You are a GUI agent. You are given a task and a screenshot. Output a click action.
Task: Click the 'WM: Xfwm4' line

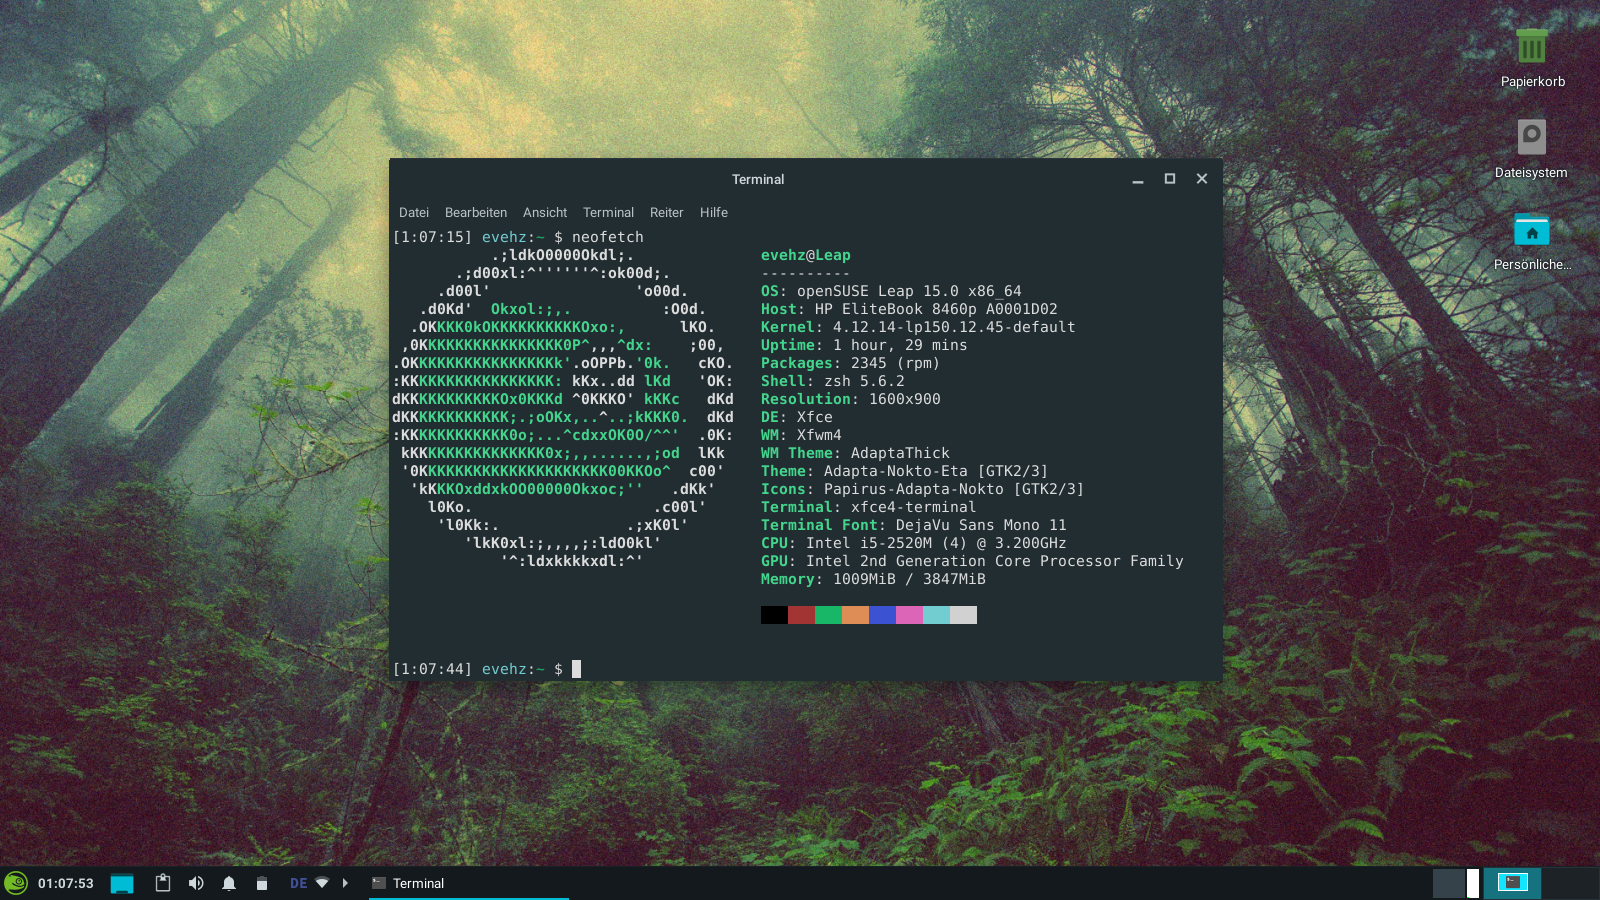[801, 435]
